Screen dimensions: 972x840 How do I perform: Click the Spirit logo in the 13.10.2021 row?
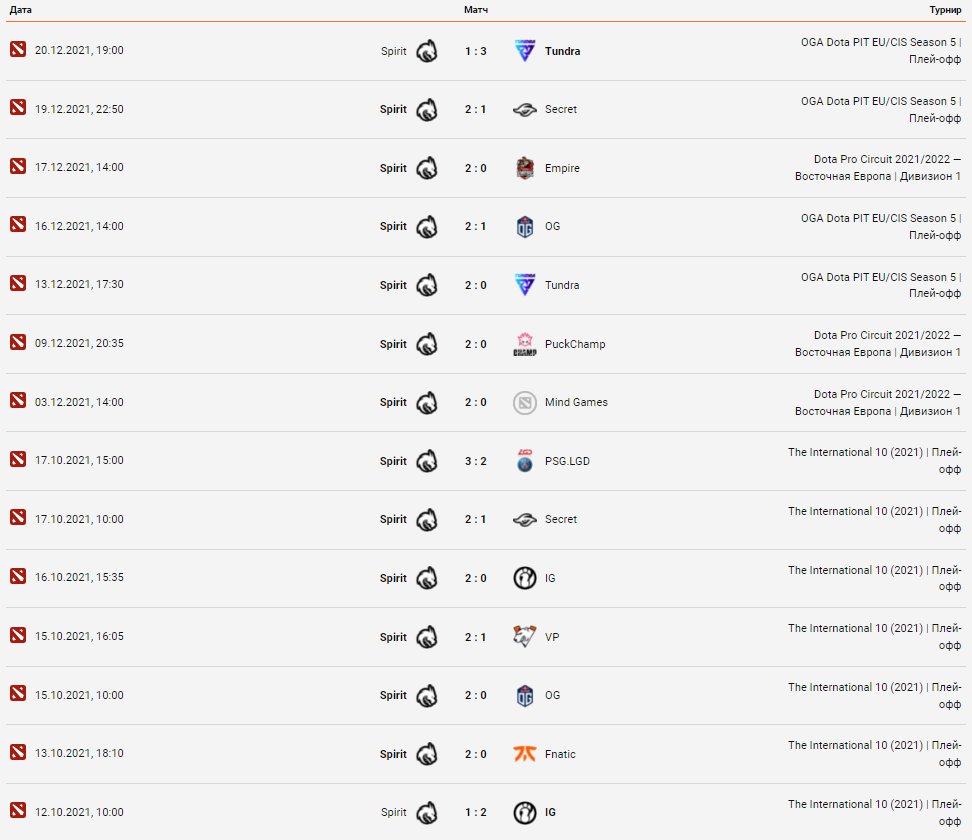(426, 754)
